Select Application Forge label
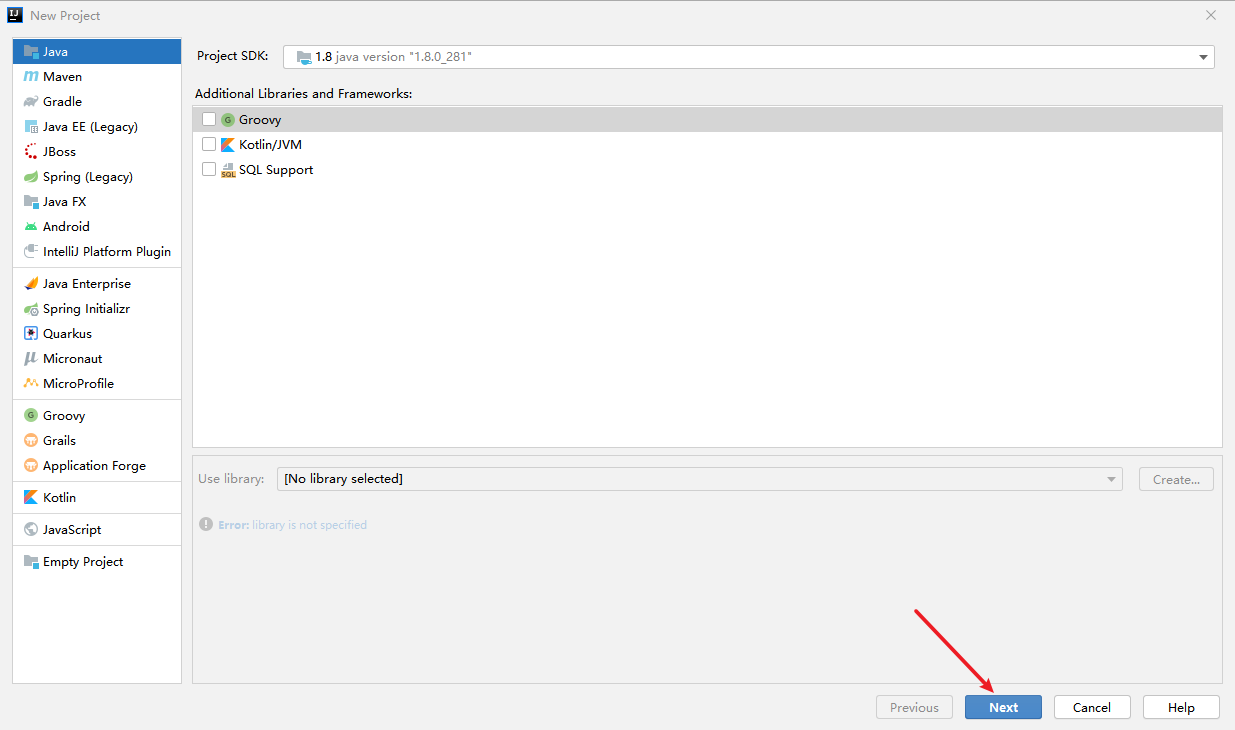This screenshot has width=1235, height=730. coord(94,465)
